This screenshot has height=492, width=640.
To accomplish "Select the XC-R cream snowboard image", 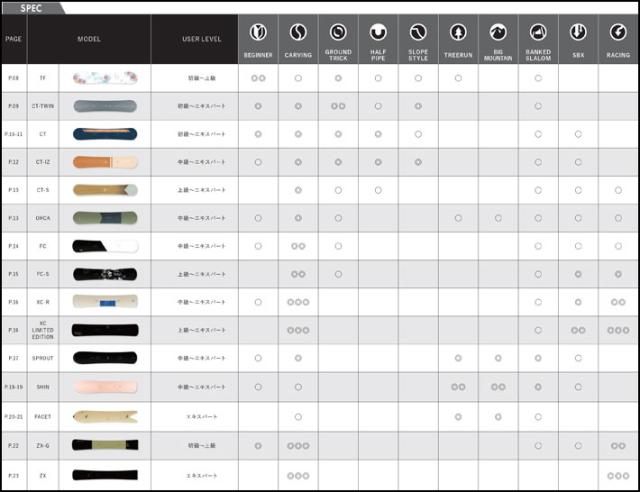I will [105, 302].
